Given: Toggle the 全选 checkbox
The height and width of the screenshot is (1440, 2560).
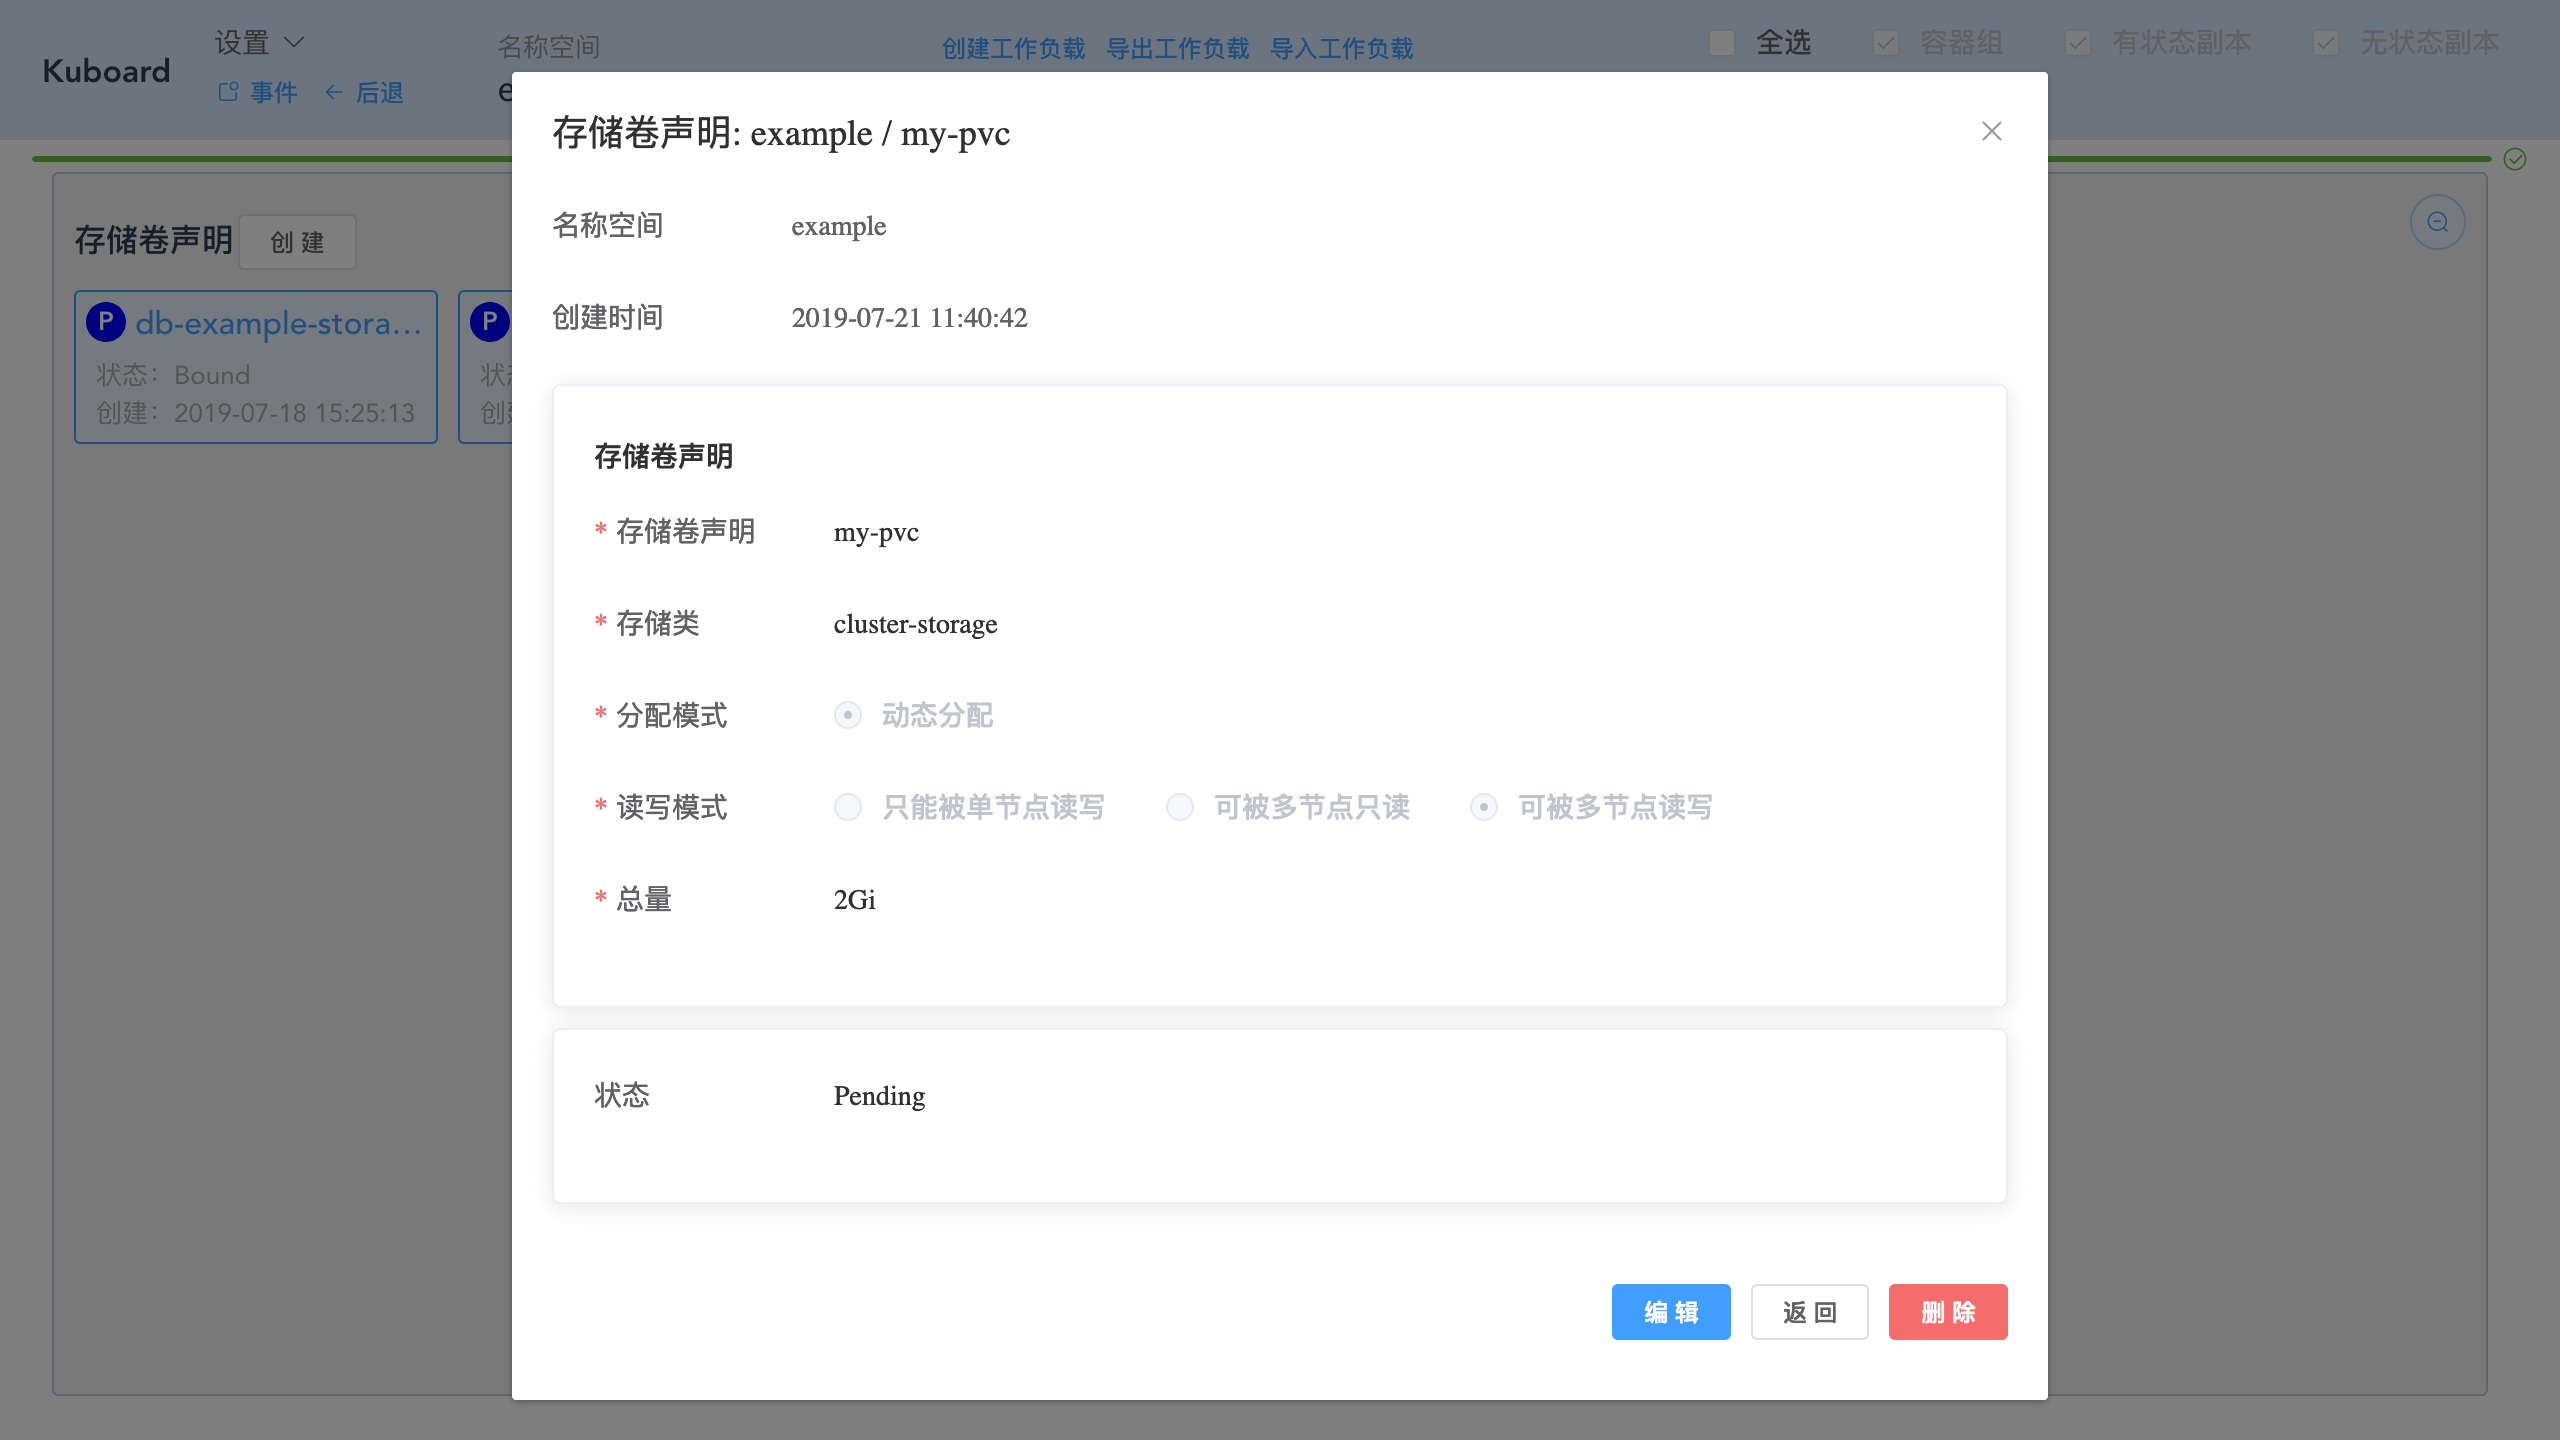Looking at the screenshot, I should 1722,43.
